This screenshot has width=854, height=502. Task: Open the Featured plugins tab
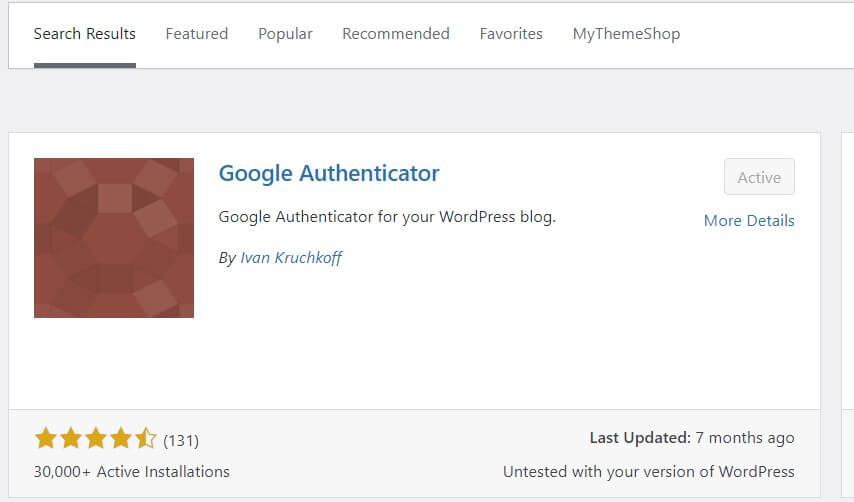click(197, 34)
